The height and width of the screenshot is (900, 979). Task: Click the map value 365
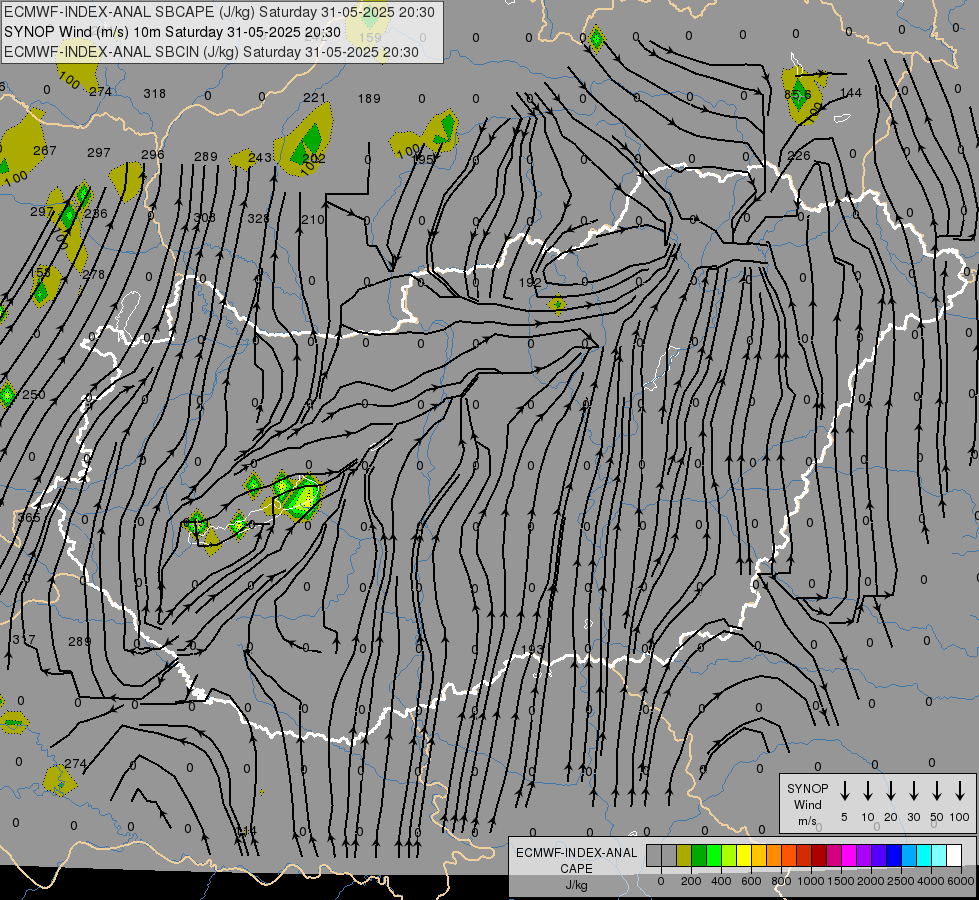pos(29,518)
